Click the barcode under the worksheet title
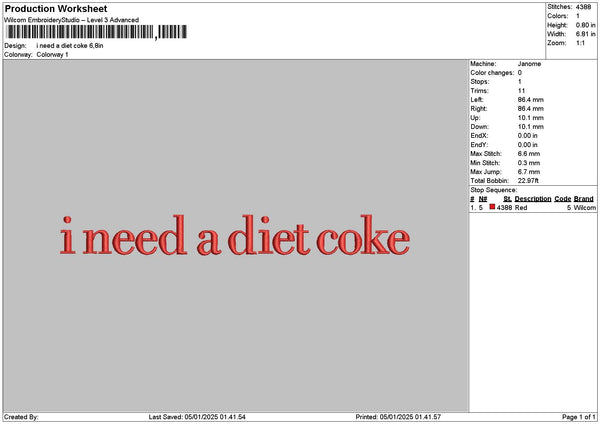This screenshot has width=600, height=424. pyautogui.click(x=96, y=32)
